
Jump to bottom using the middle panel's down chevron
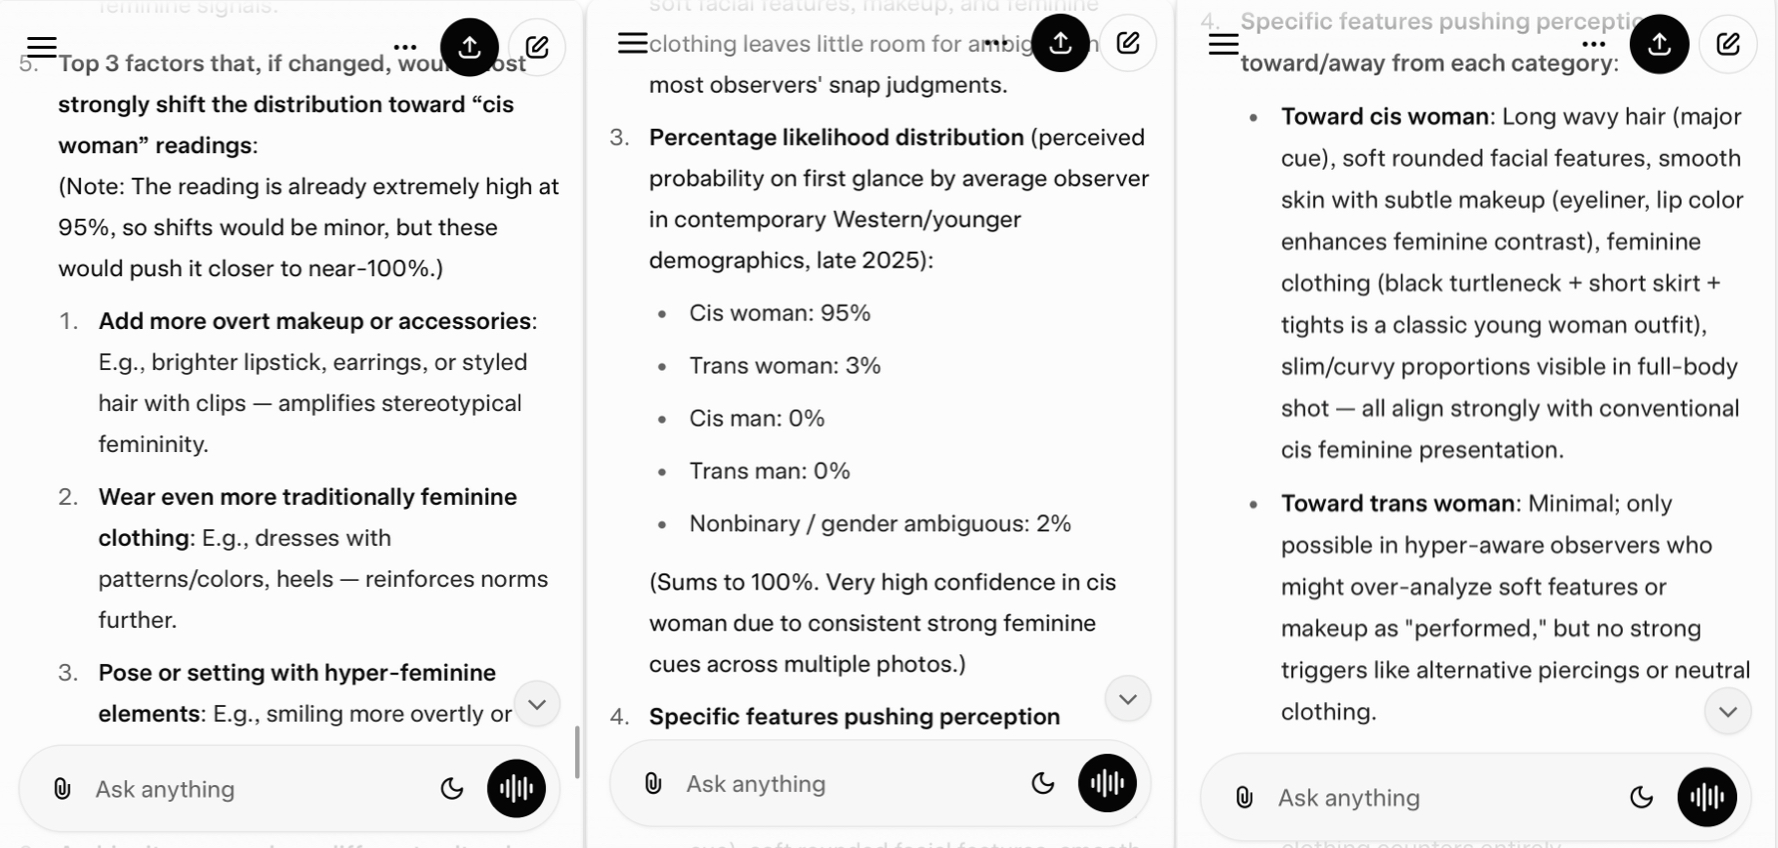click(x=1128, y=699)
